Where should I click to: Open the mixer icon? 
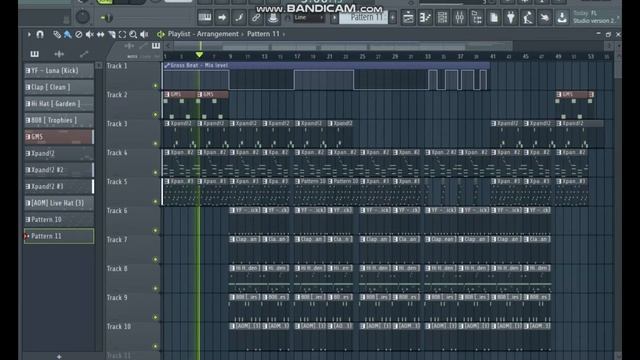coord(460,18)
